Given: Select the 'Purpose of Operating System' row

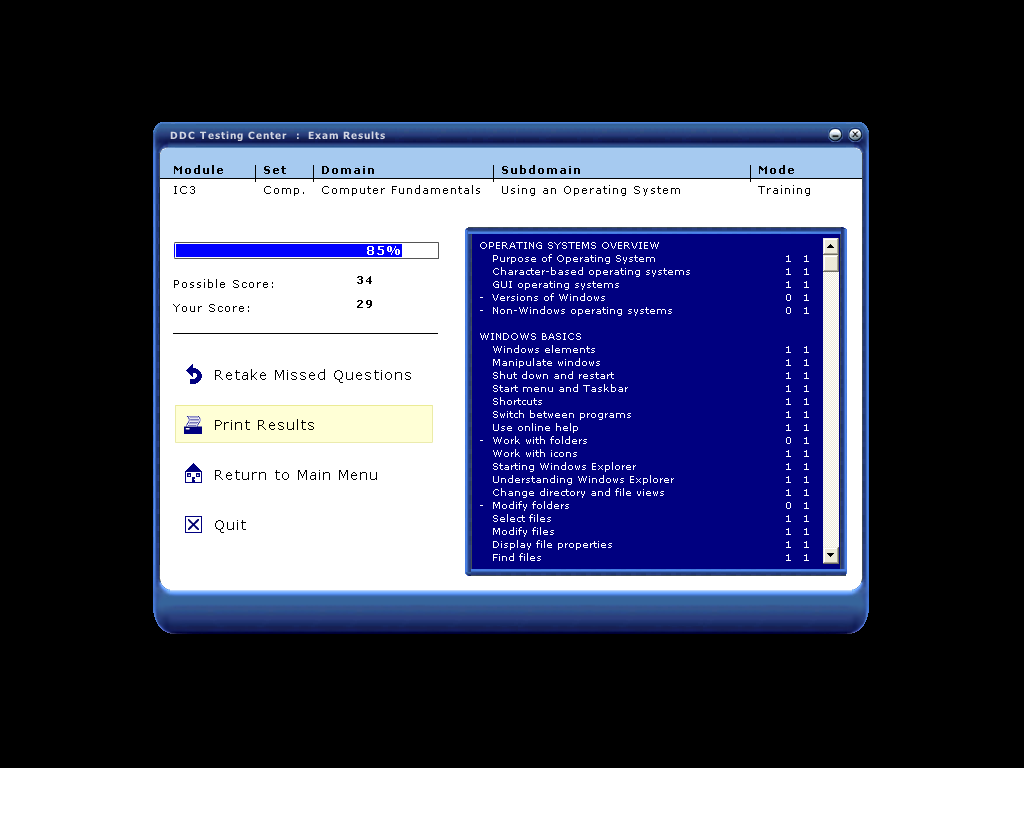Looking at the screenshot, I should click(x=645, y=259).
